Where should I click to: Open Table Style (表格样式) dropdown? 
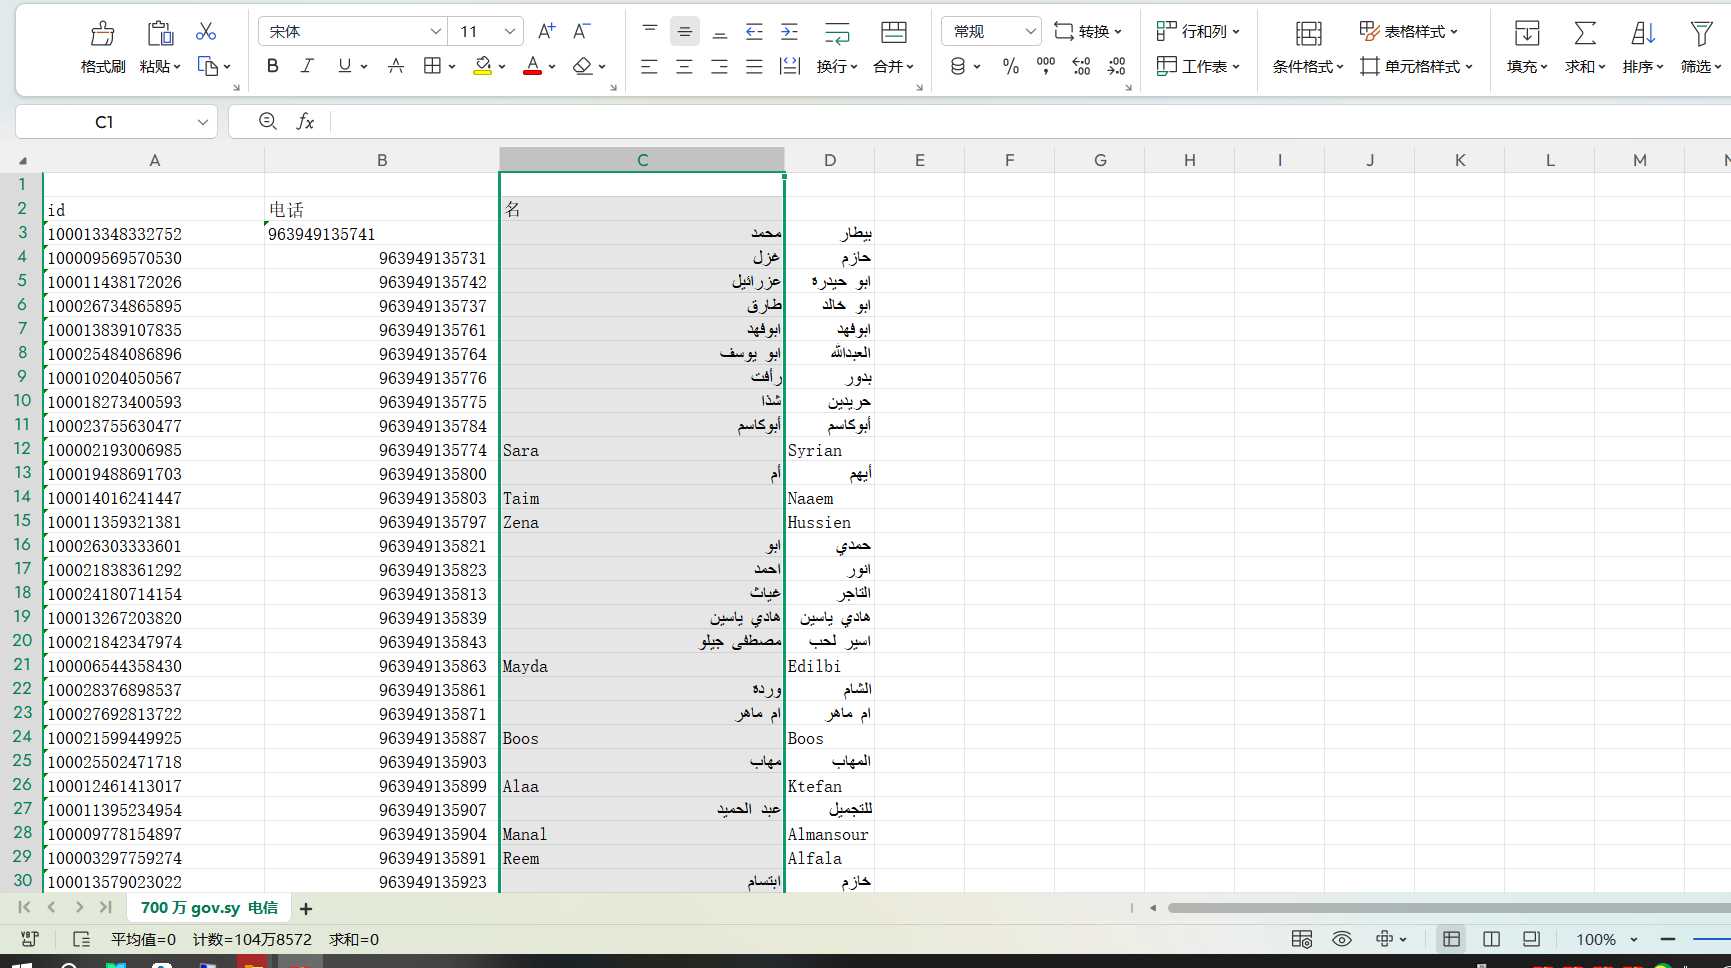pos(1408,32)
